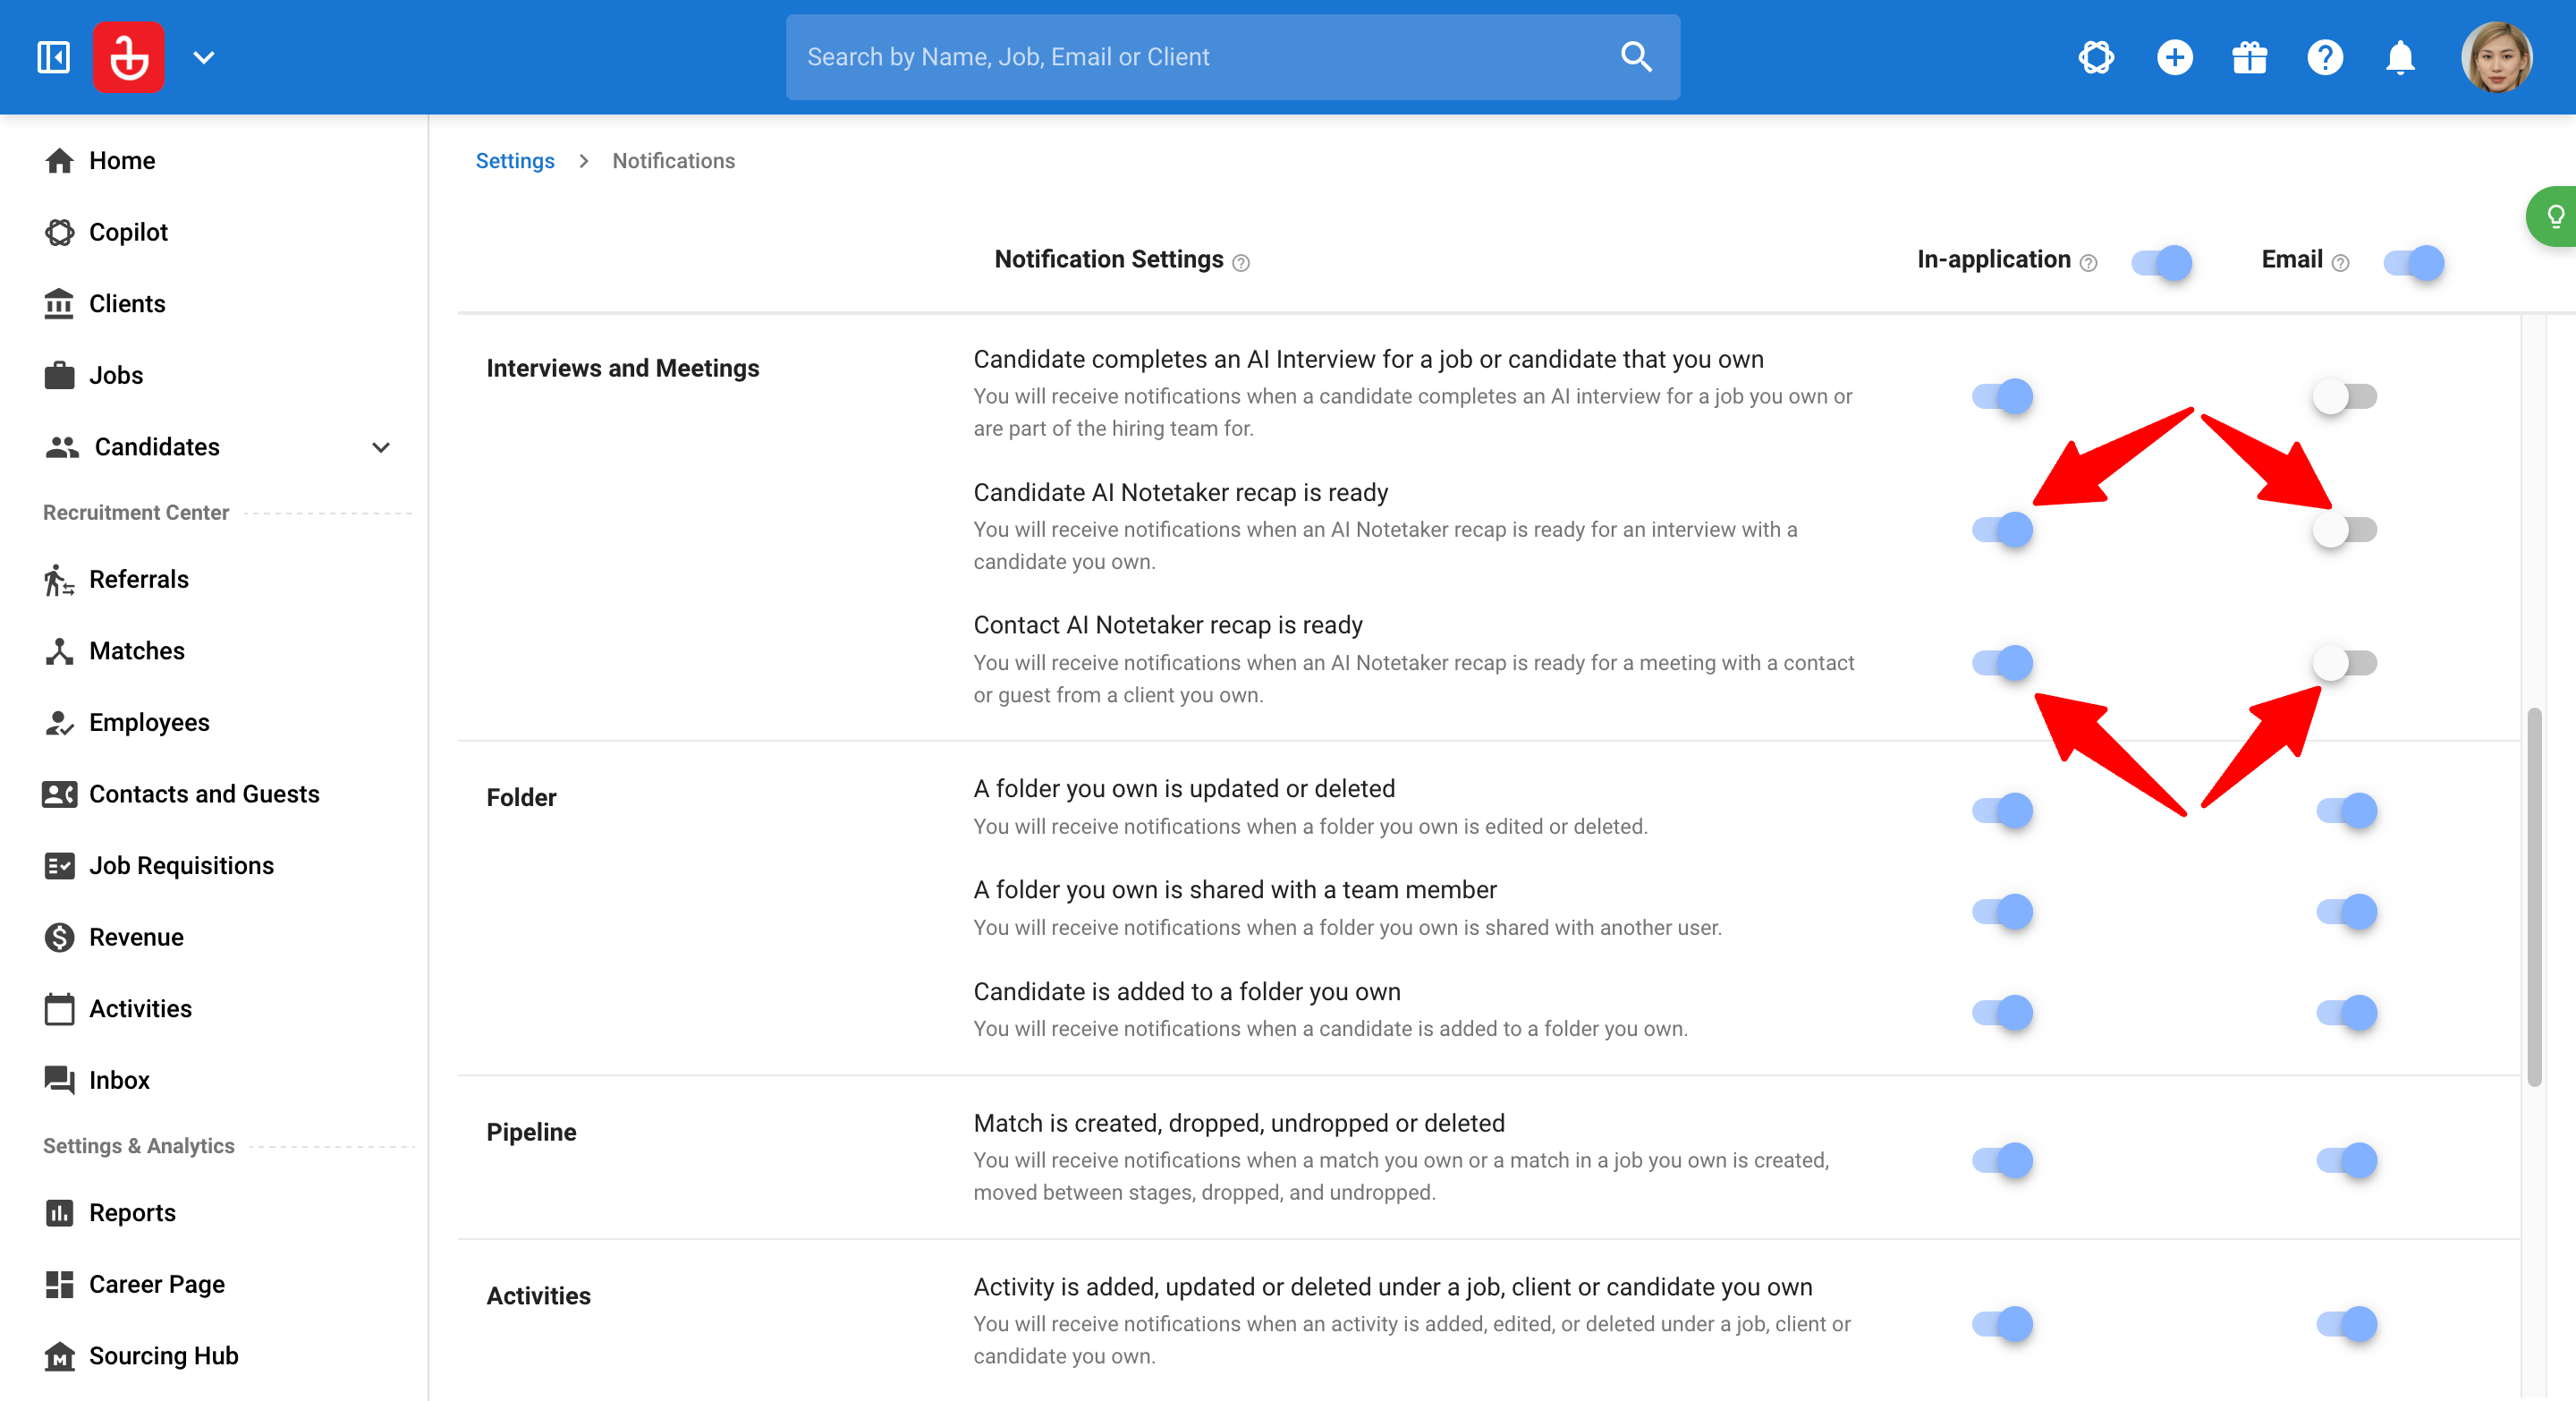Image resolution: width=2576 pixels, height=1401 pixels.
Task: Disable email for match created or dropped
Action: coord(2346,1160)
